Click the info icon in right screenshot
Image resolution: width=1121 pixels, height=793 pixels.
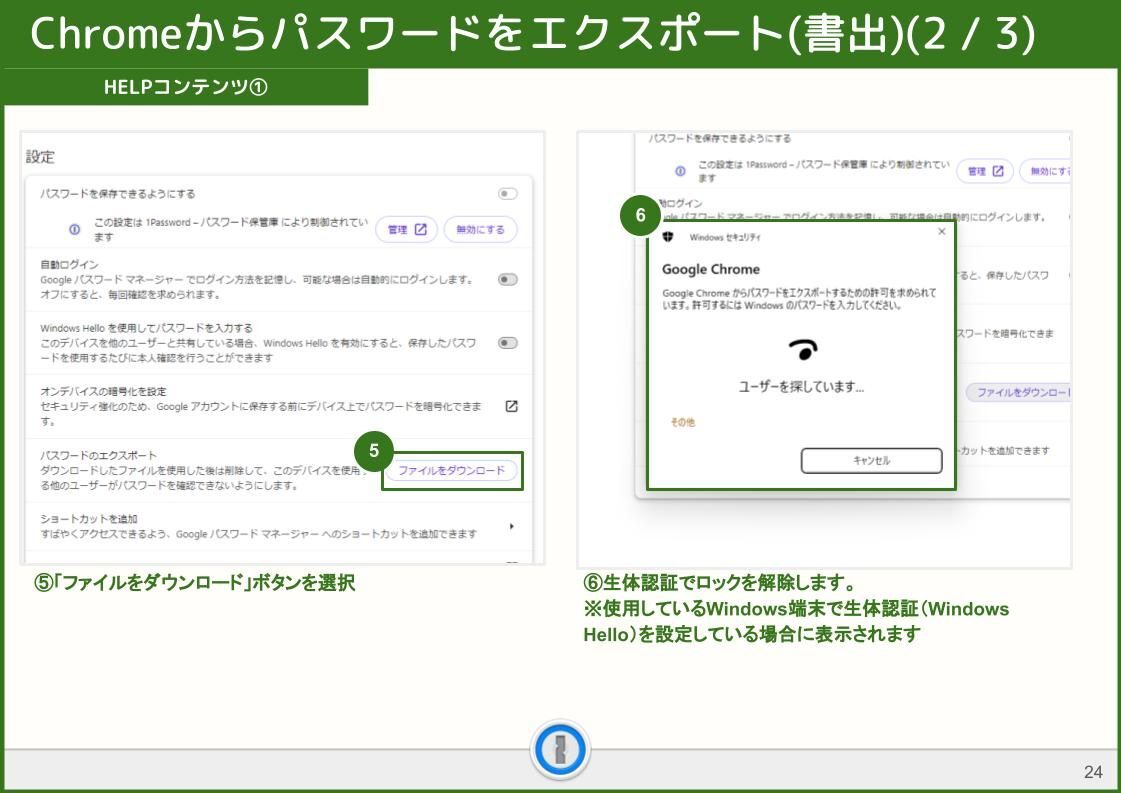[681, 171]
